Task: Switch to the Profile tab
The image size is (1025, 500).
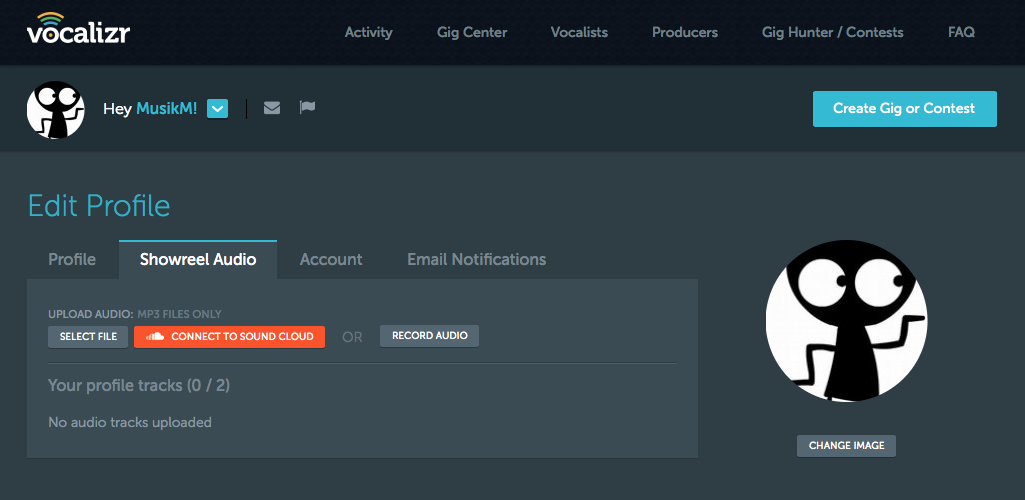Action: click(x=72, y=259)
